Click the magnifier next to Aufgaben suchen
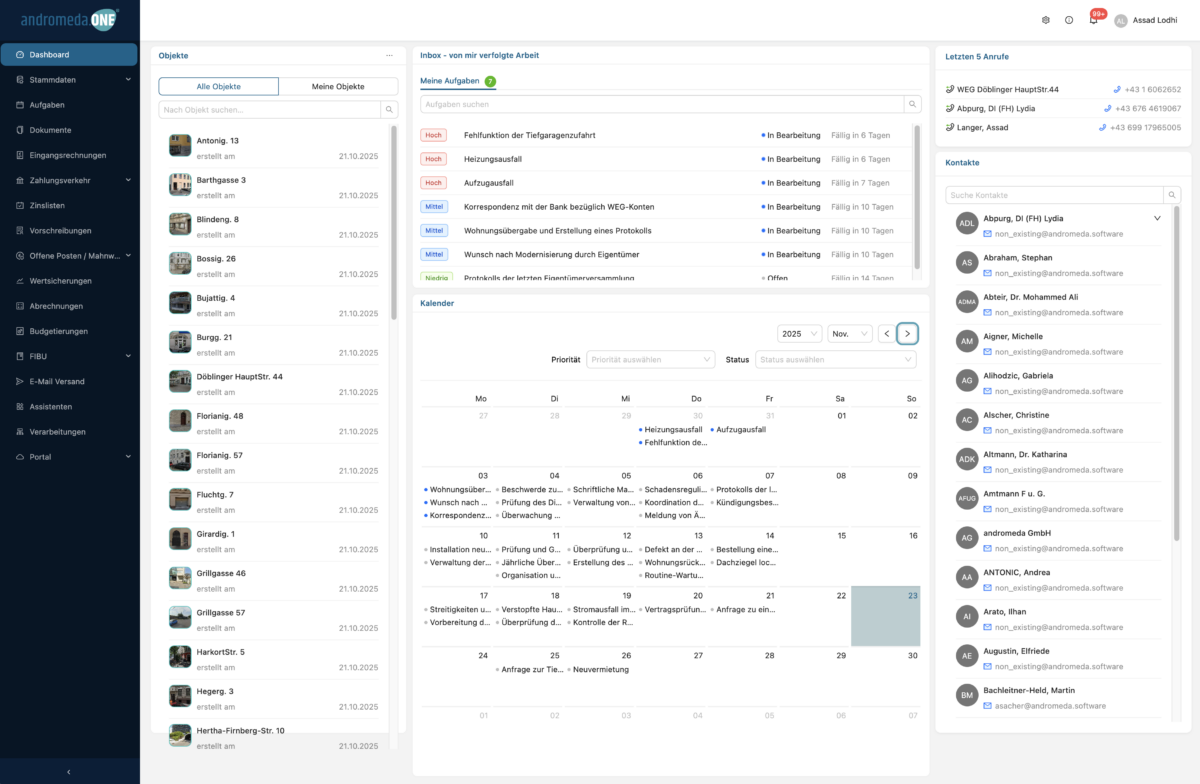 click(913, 104)
